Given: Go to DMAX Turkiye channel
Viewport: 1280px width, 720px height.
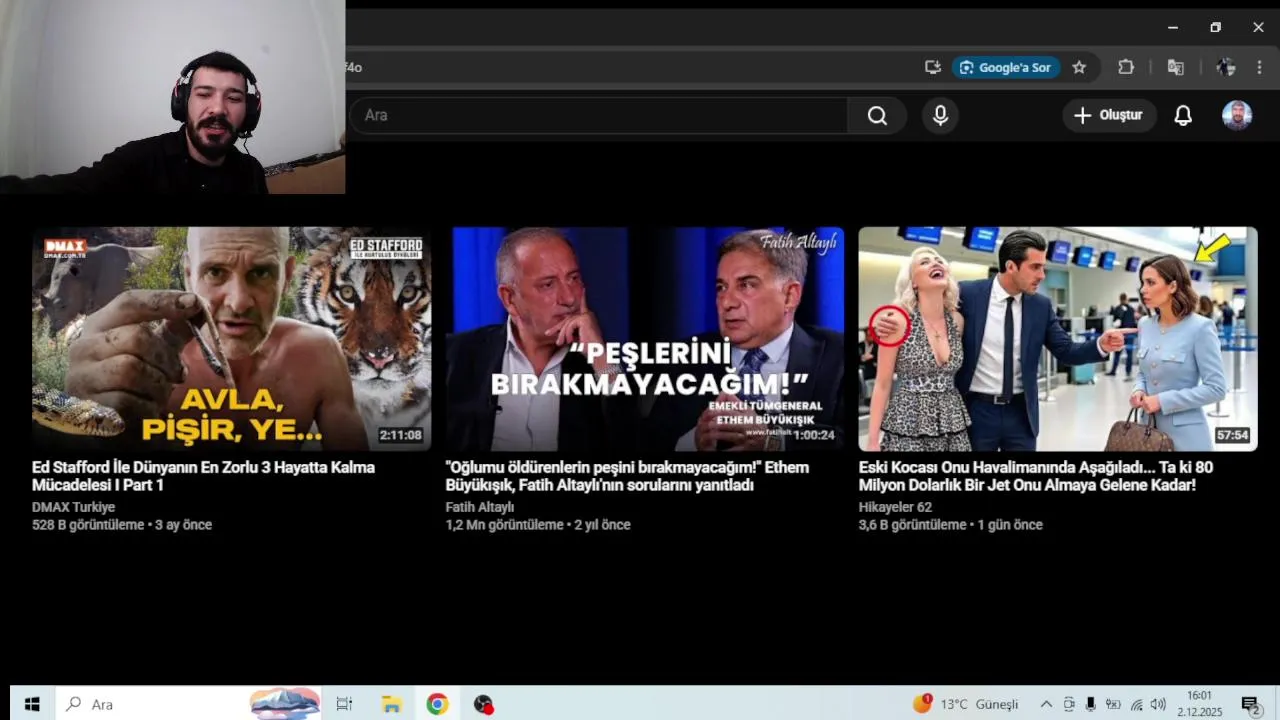Looking at the screenshot, I should coord(73,507).
